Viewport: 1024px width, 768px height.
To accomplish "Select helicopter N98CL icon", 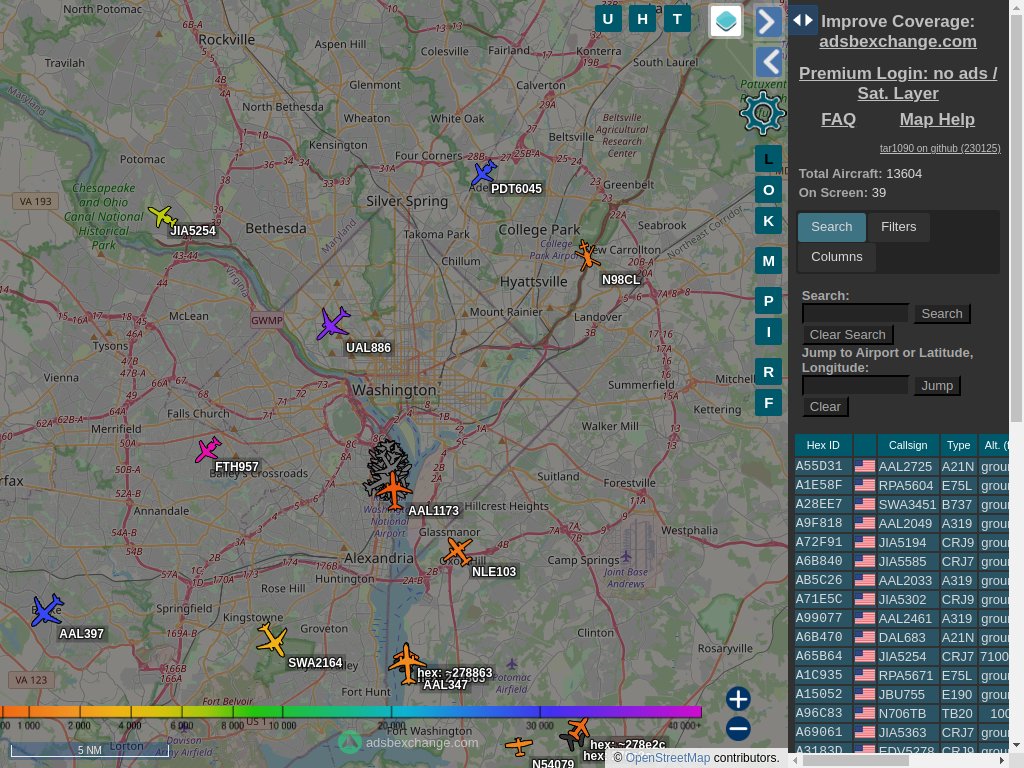I will tap(587, 255).
